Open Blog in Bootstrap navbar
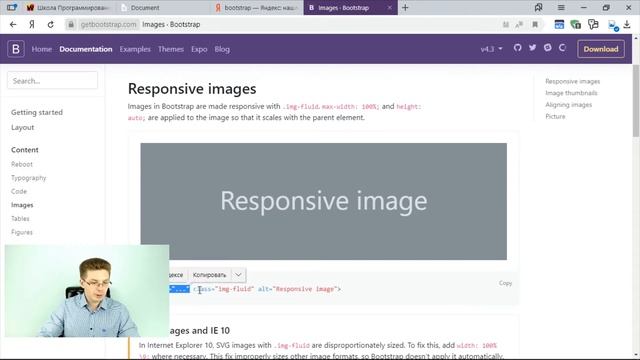Viewport: 640px width, 360px height. pyautogui.click(x=222, y=49)
